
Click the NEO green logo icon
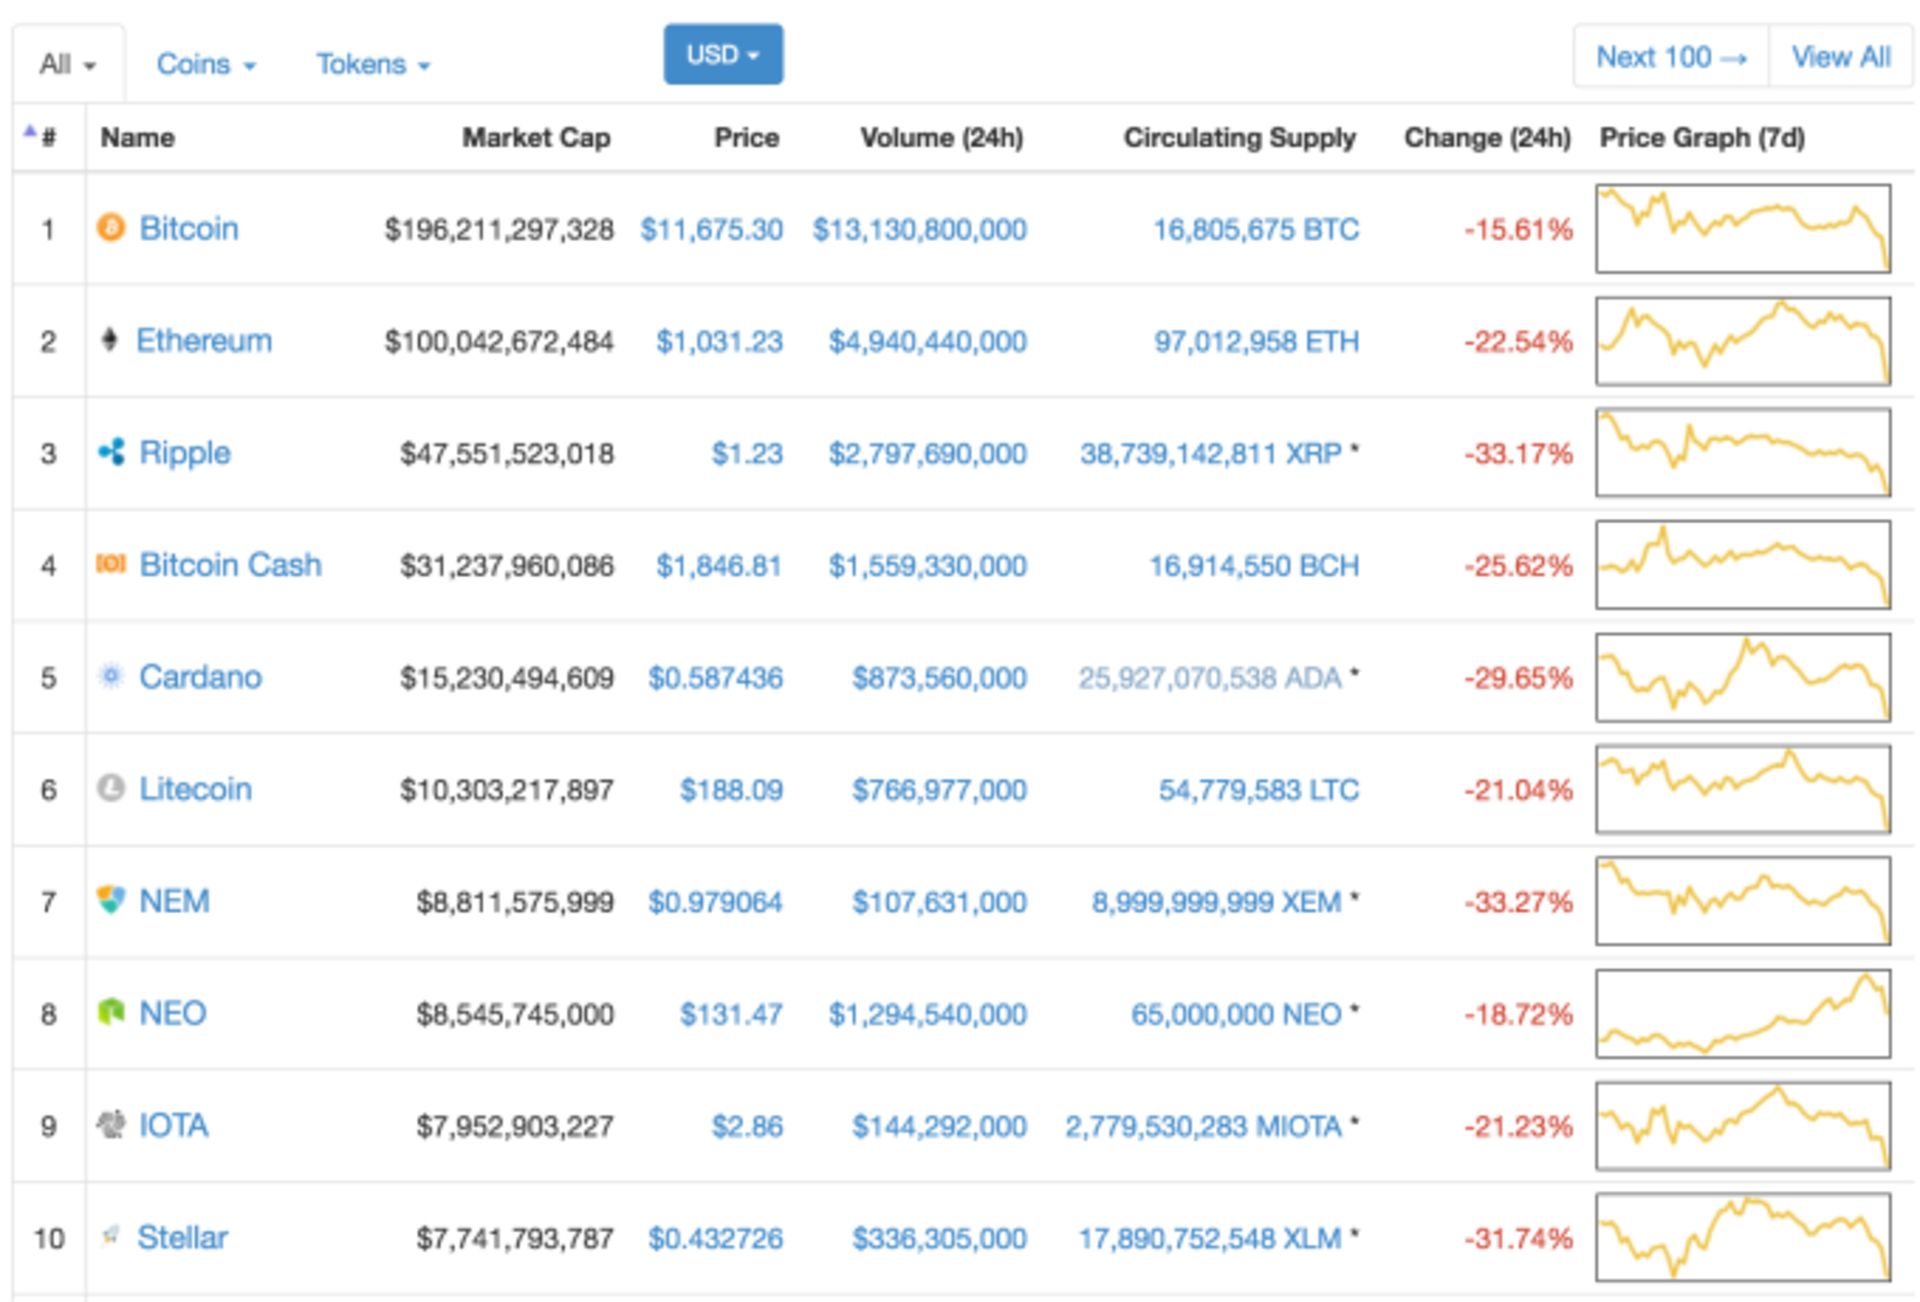point(111,1013)
